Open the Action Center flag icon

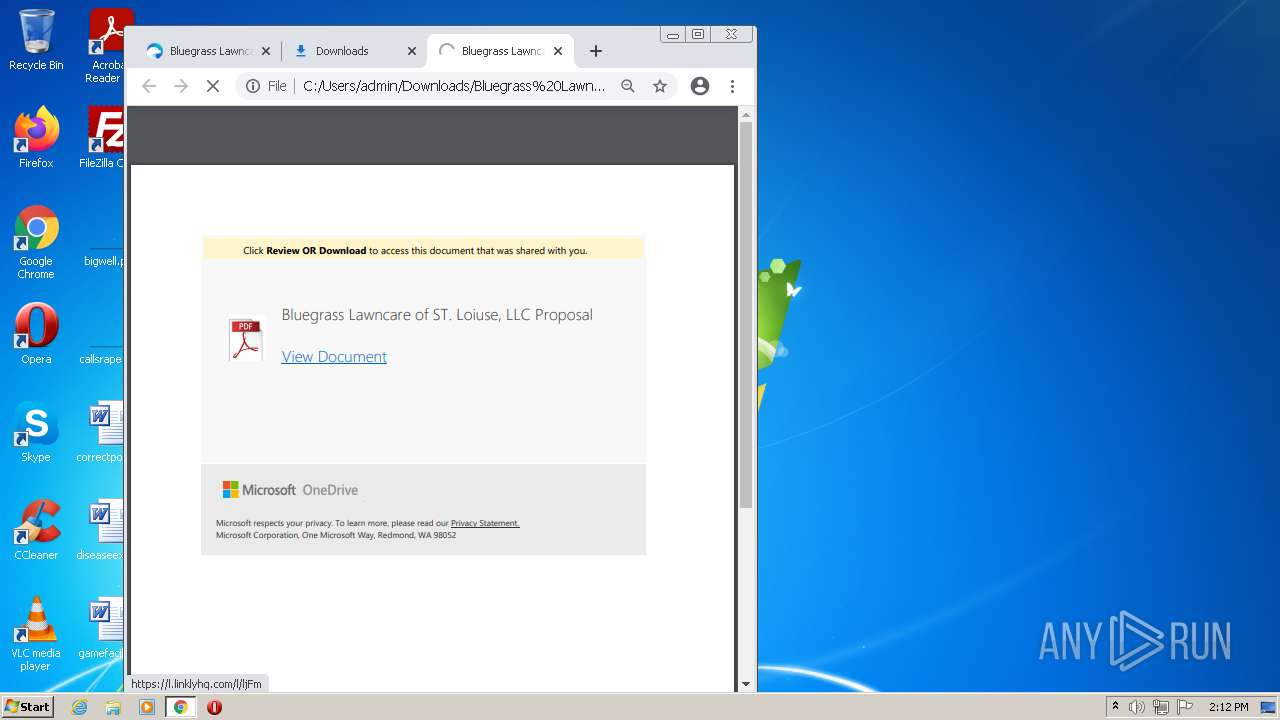click(1185, 707)
